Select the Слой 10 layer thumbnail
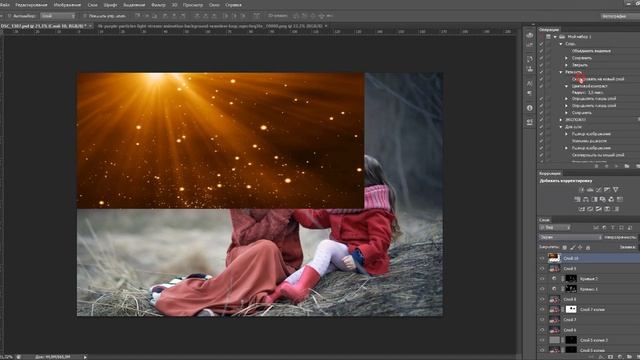Viewport: 640px width, 360px height. [x=554, y=258]
